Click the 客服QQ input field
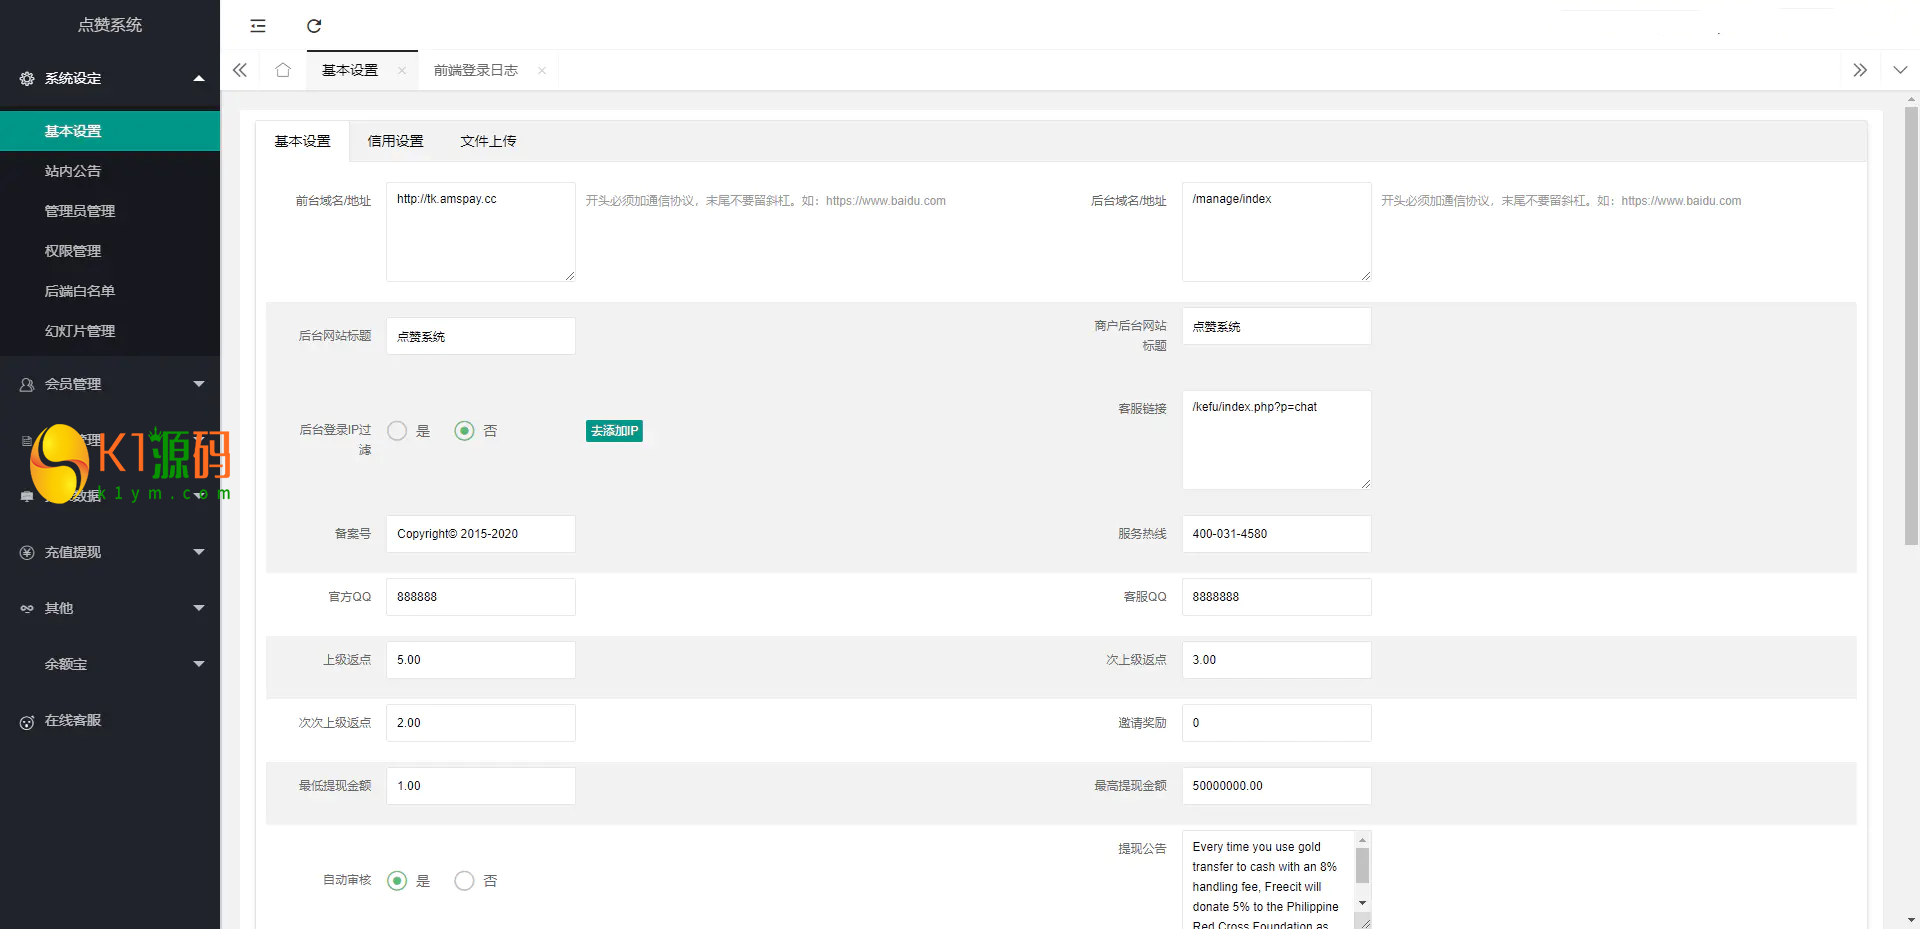Image resolution: width=1920 pixels, height=929 pixels. (1276, 597)
